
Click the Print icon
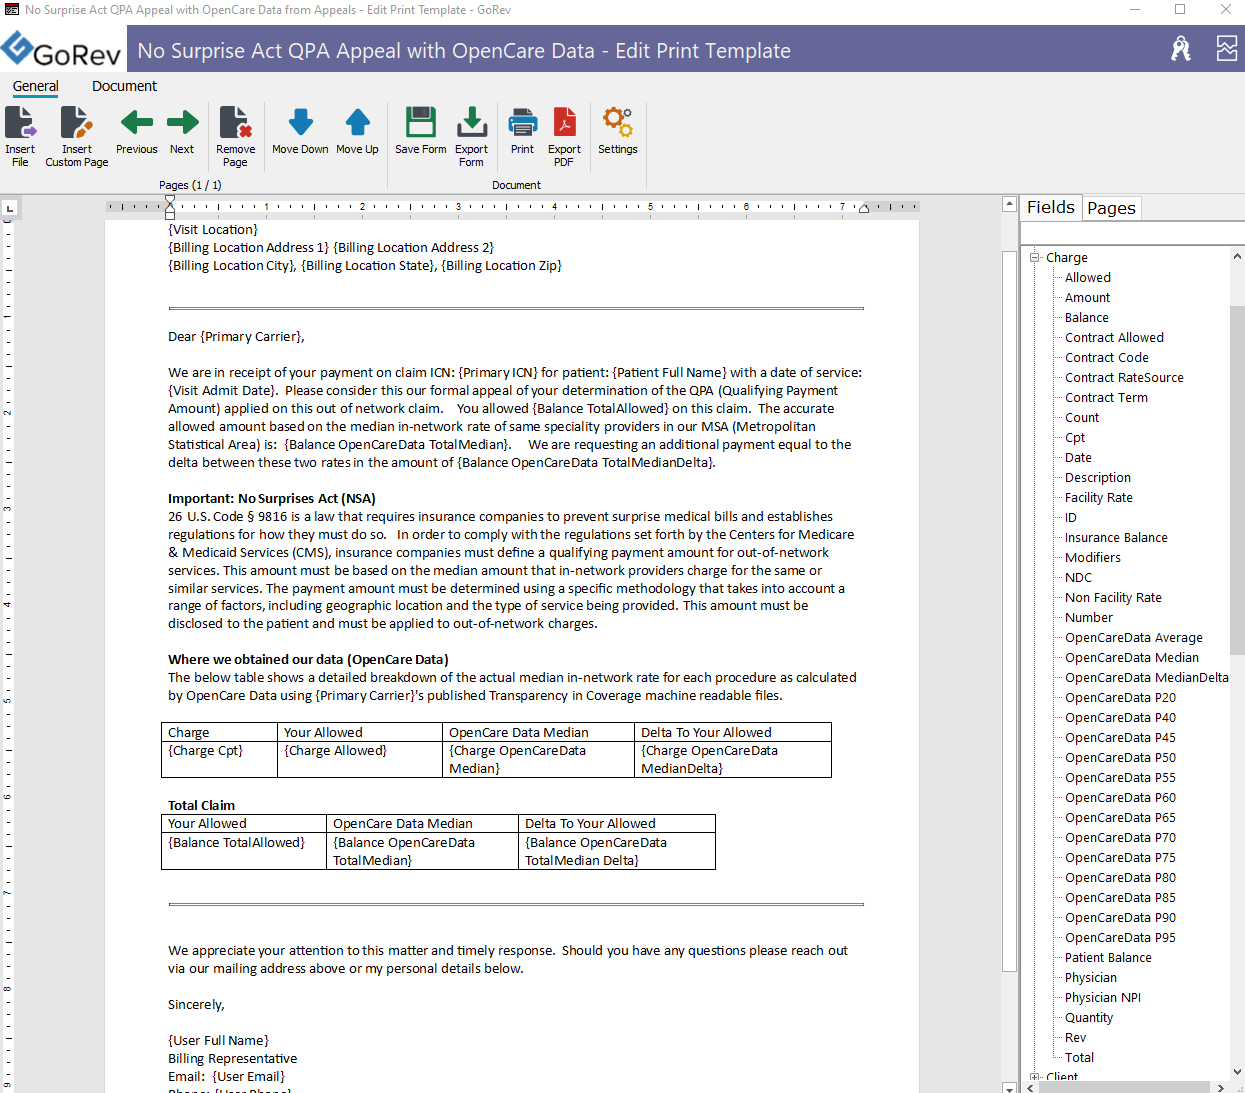522,123
